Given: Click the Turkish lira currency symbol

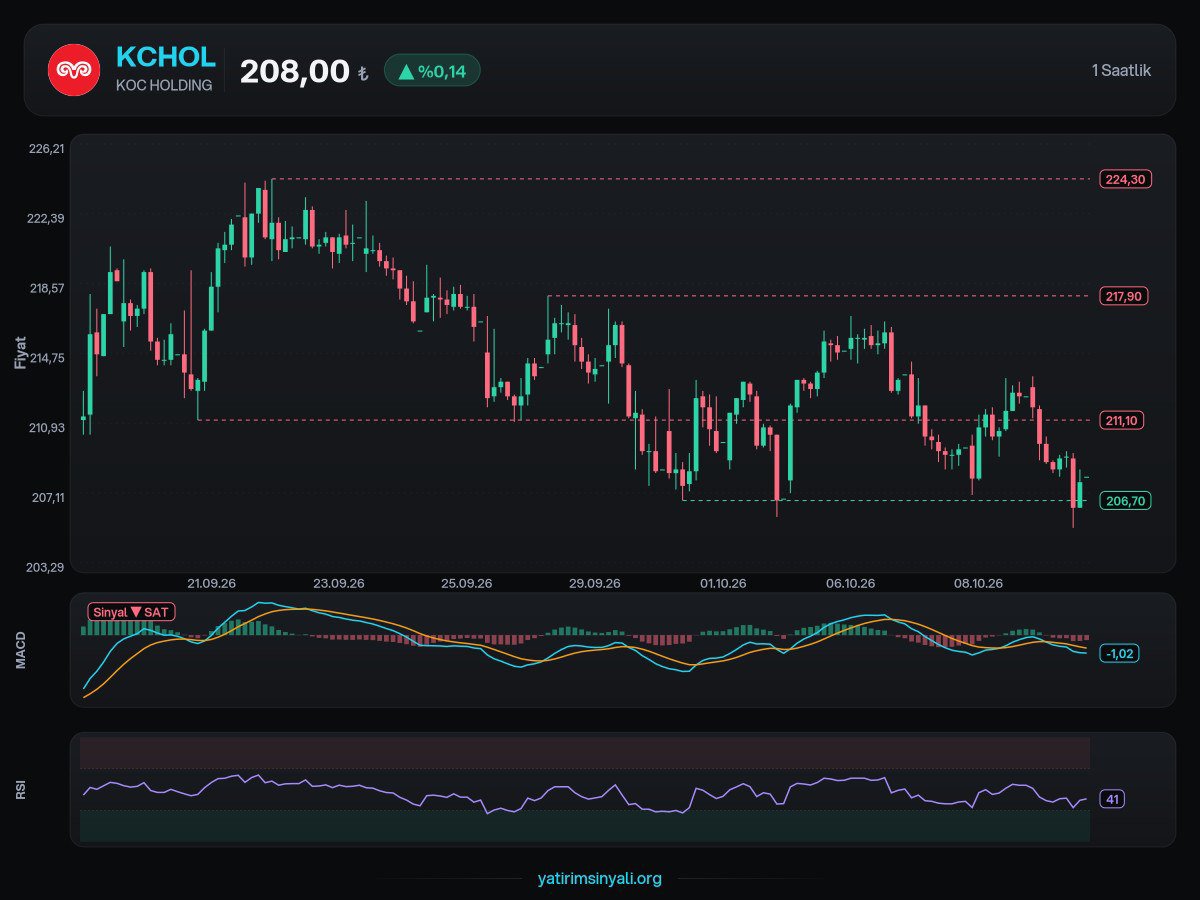Looking at the screenshot, I should pos(363,75).
